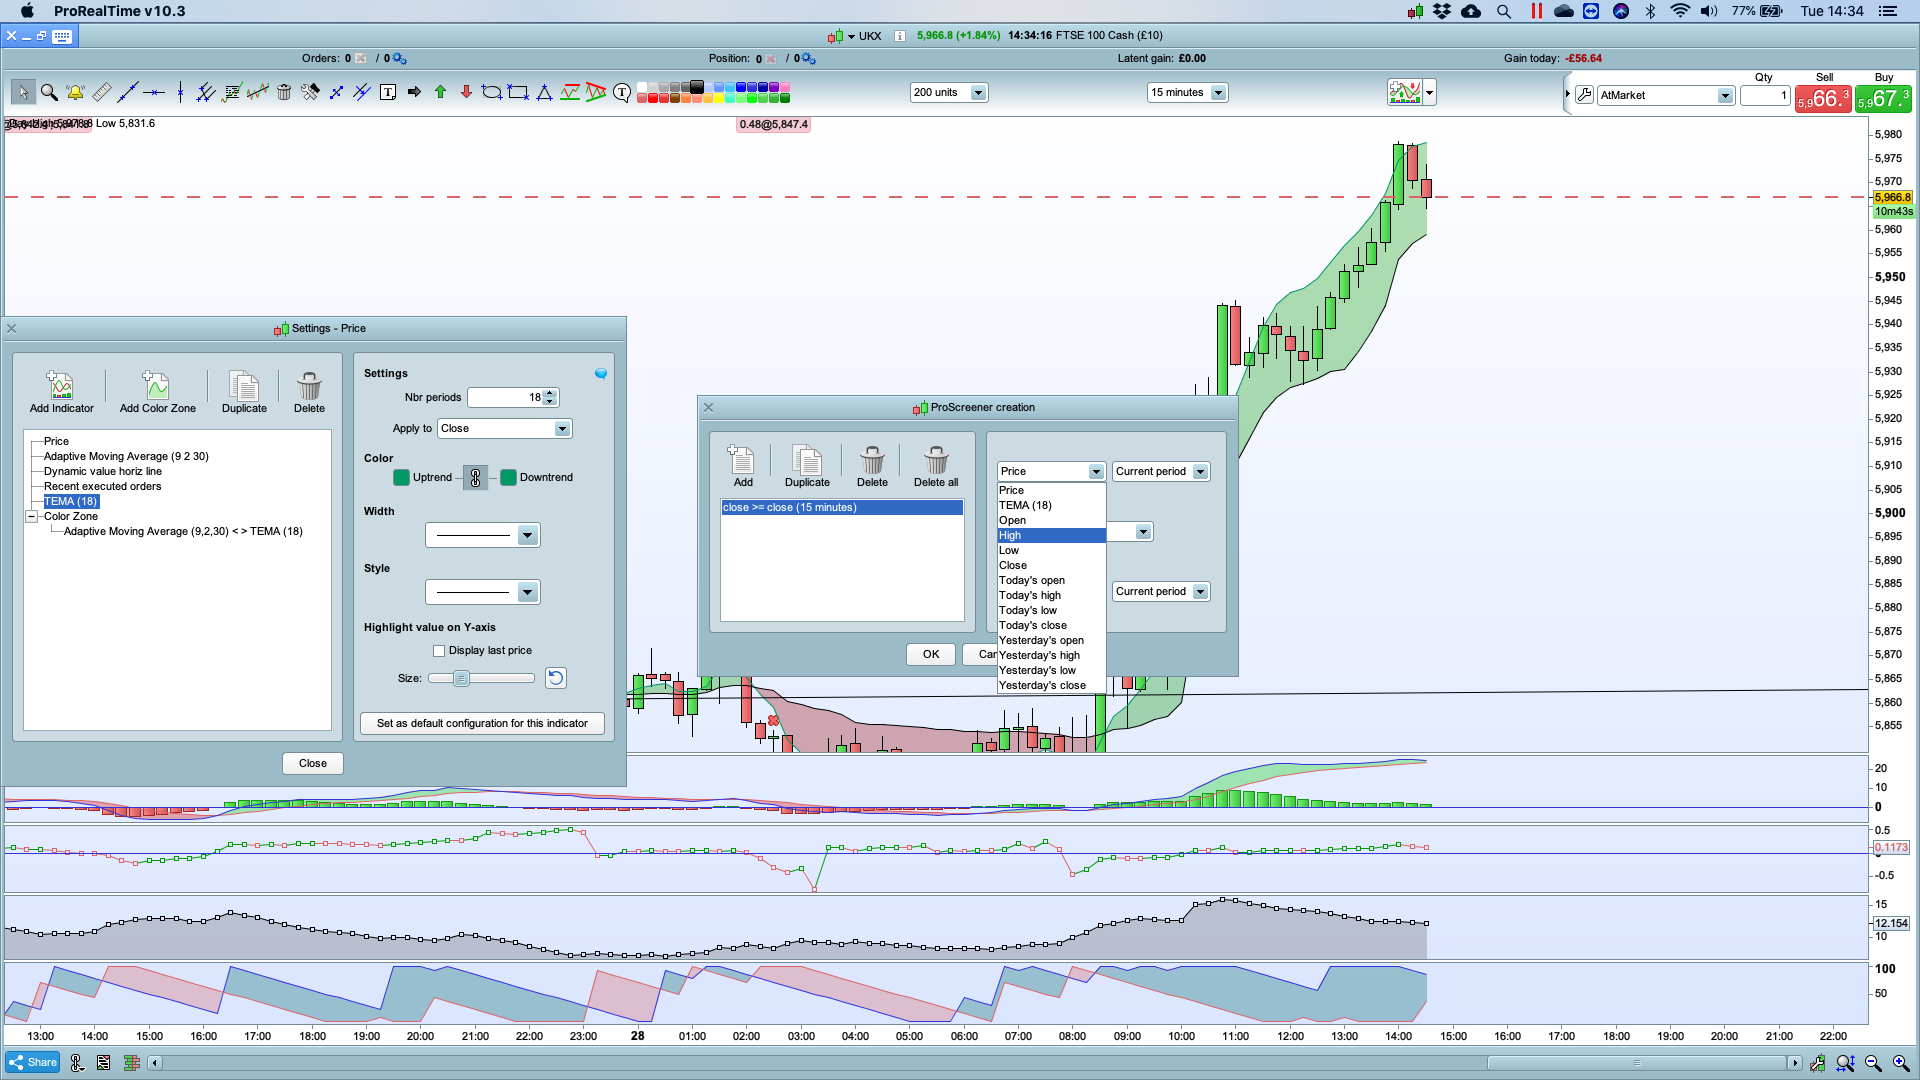Open the 15 minutes timeframe dropdown

(x=1218, y=93)
